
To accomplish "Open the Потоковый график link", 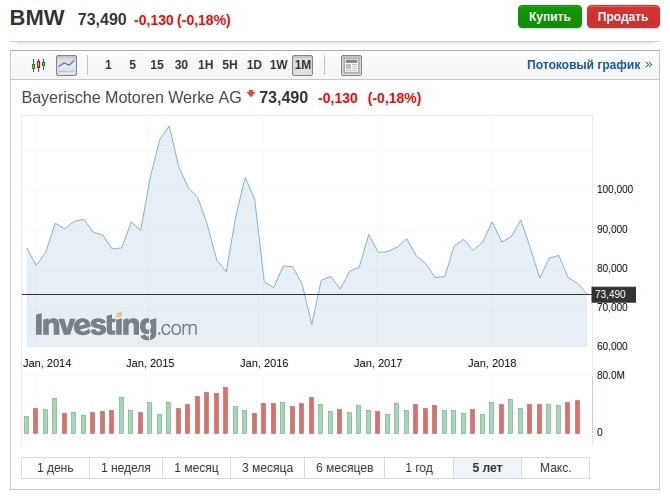I will [x=583, y=65].
